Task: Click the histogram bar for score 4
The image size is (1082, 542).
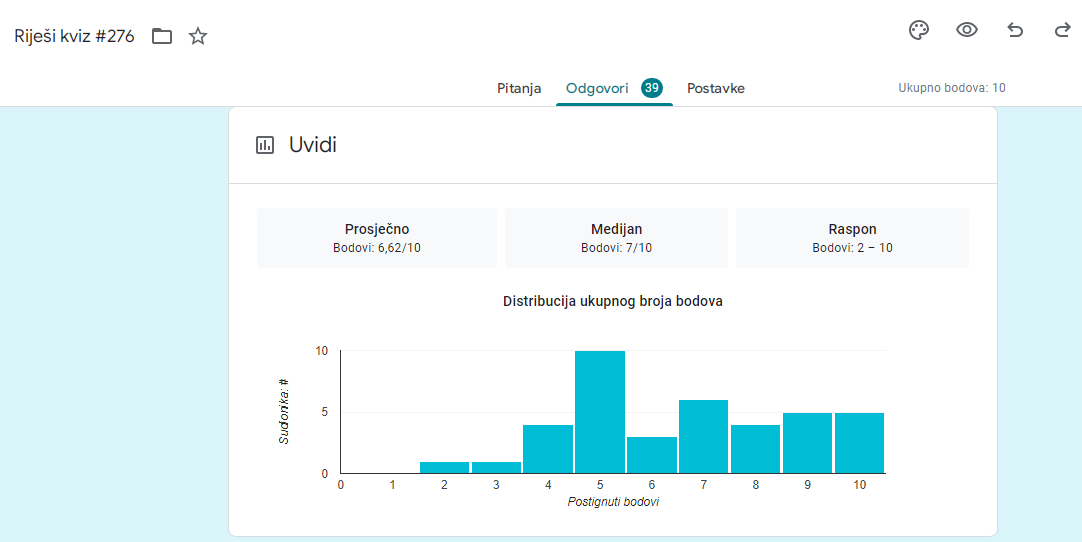Action: [x=548, y=449]
